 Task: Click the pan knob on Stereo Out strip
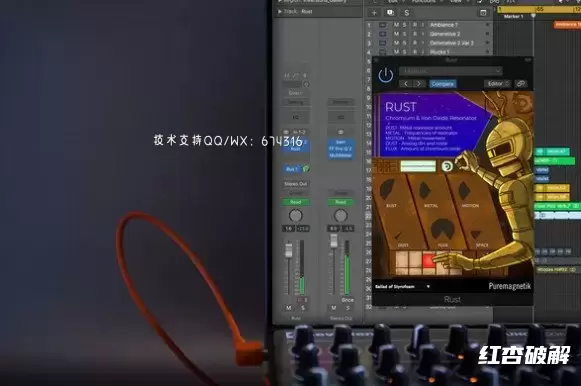(341, 216)
